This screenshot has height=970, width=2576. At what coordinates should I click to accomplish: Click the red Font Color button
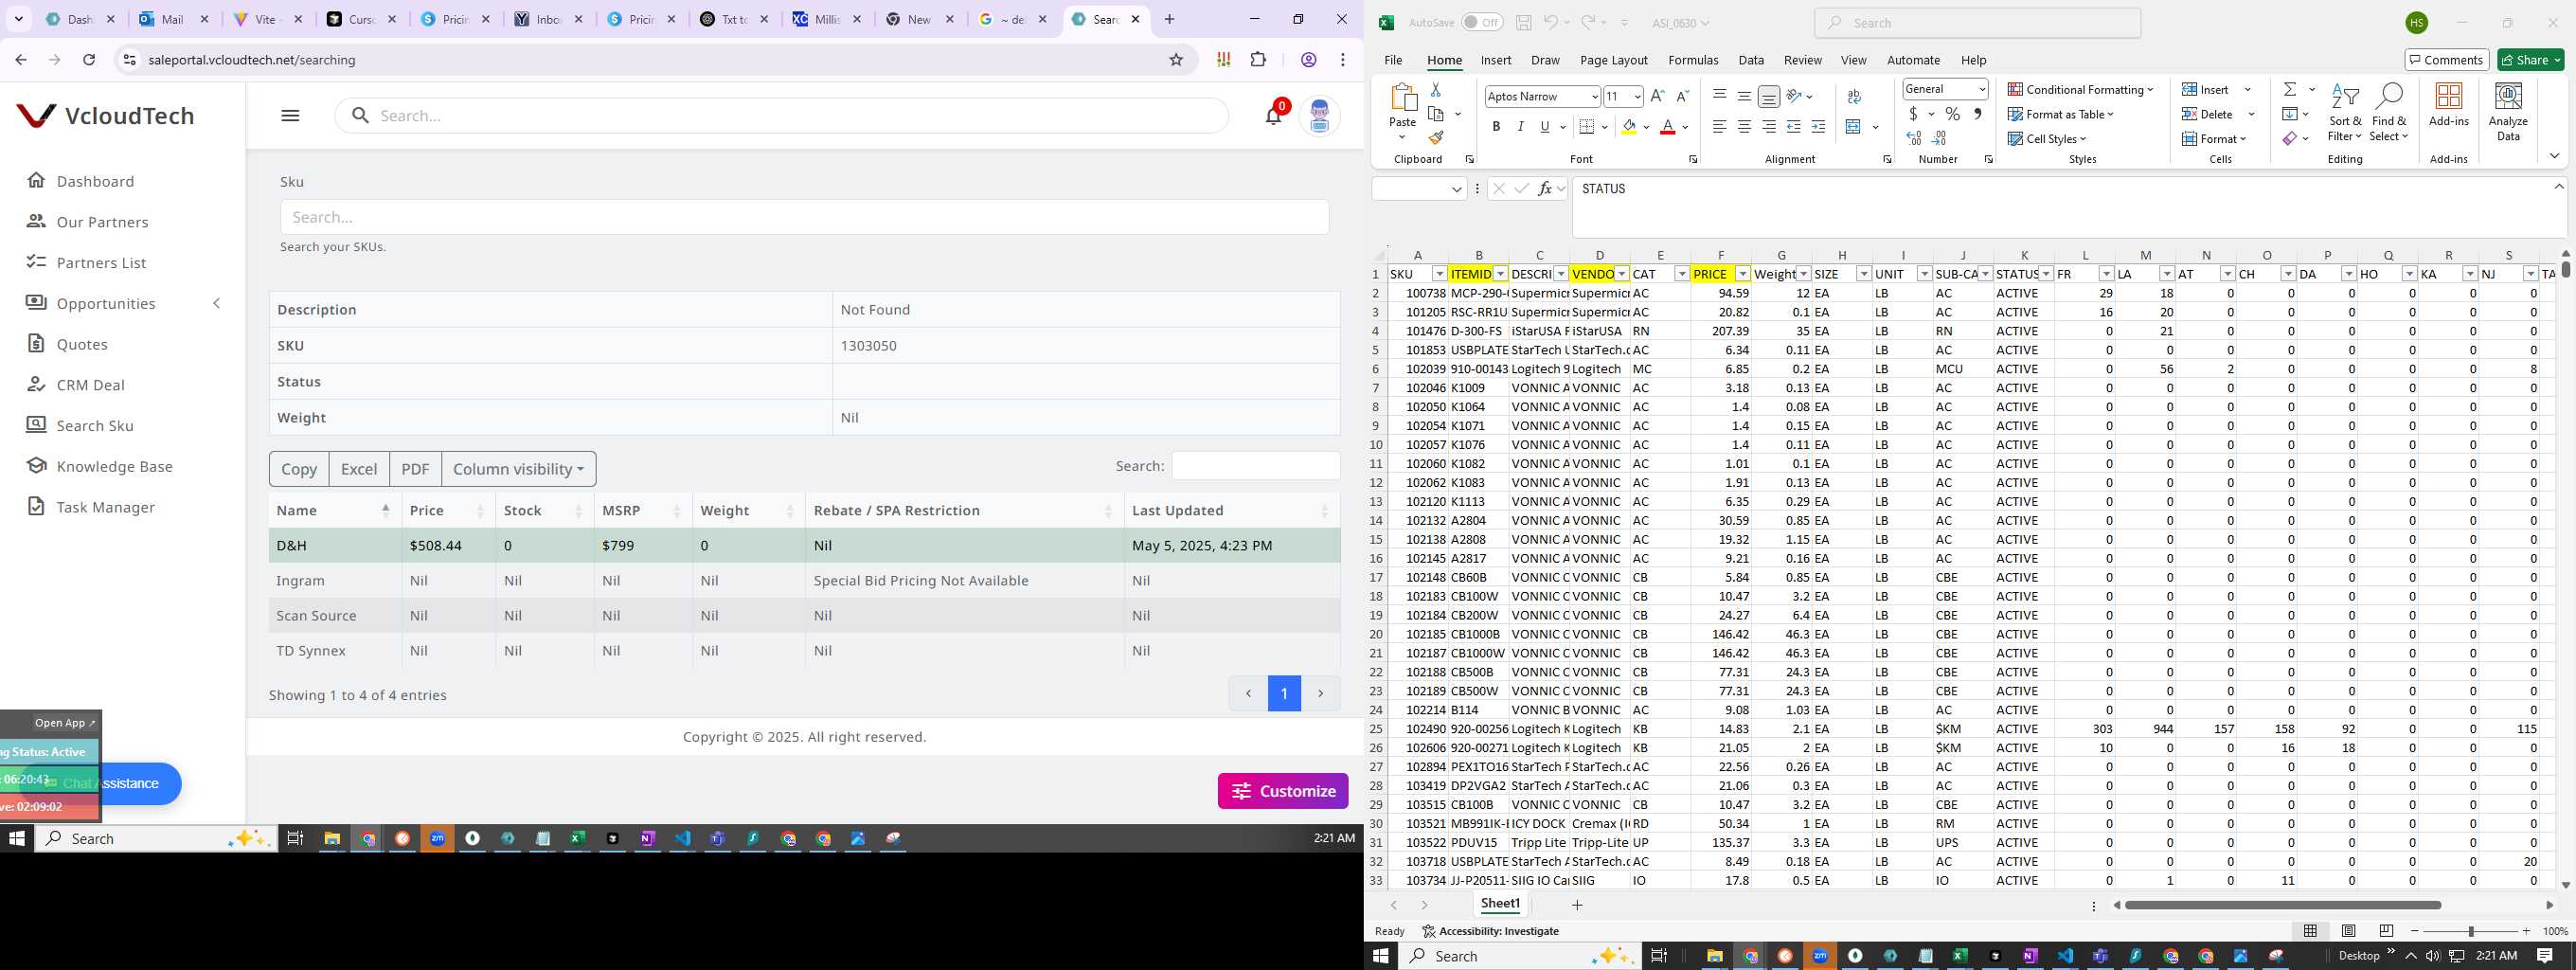(x=1667, y=127)
